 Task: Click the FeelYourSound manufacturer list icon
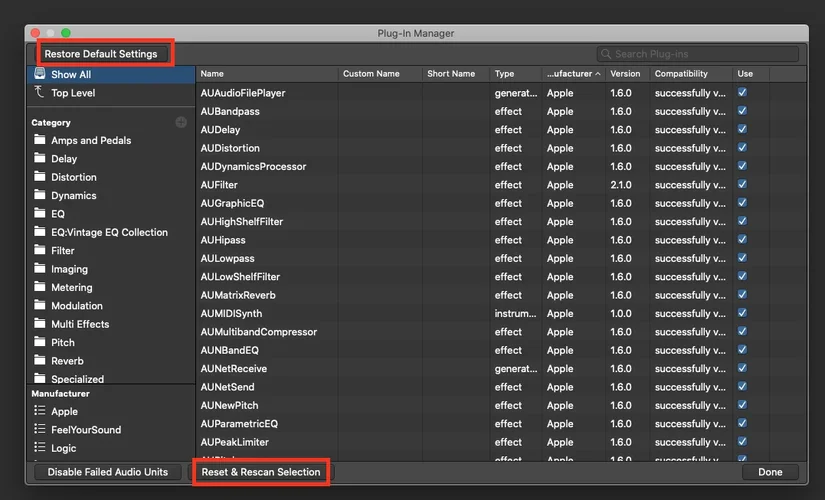(x=40, y=429)
